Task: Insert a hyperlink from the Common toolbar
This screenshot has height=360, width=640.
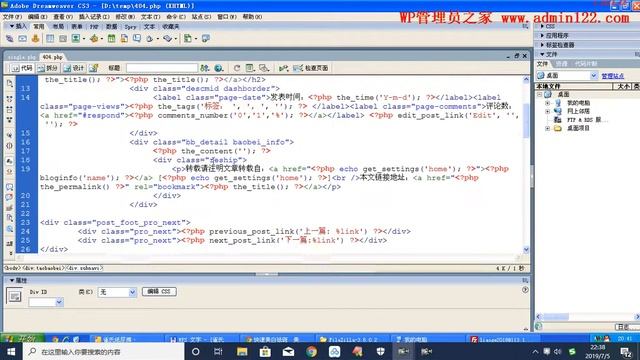Action: 9,39
